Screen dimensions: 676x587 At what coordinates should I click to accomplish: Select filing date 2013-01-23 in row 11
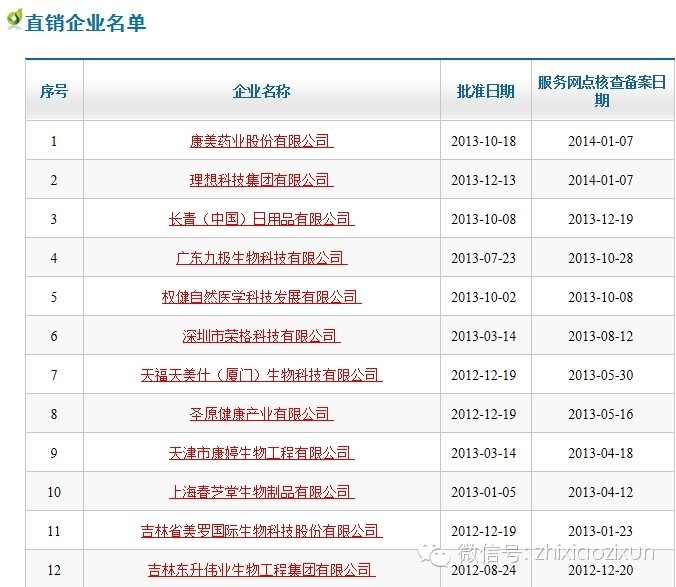tap(601, 531)
